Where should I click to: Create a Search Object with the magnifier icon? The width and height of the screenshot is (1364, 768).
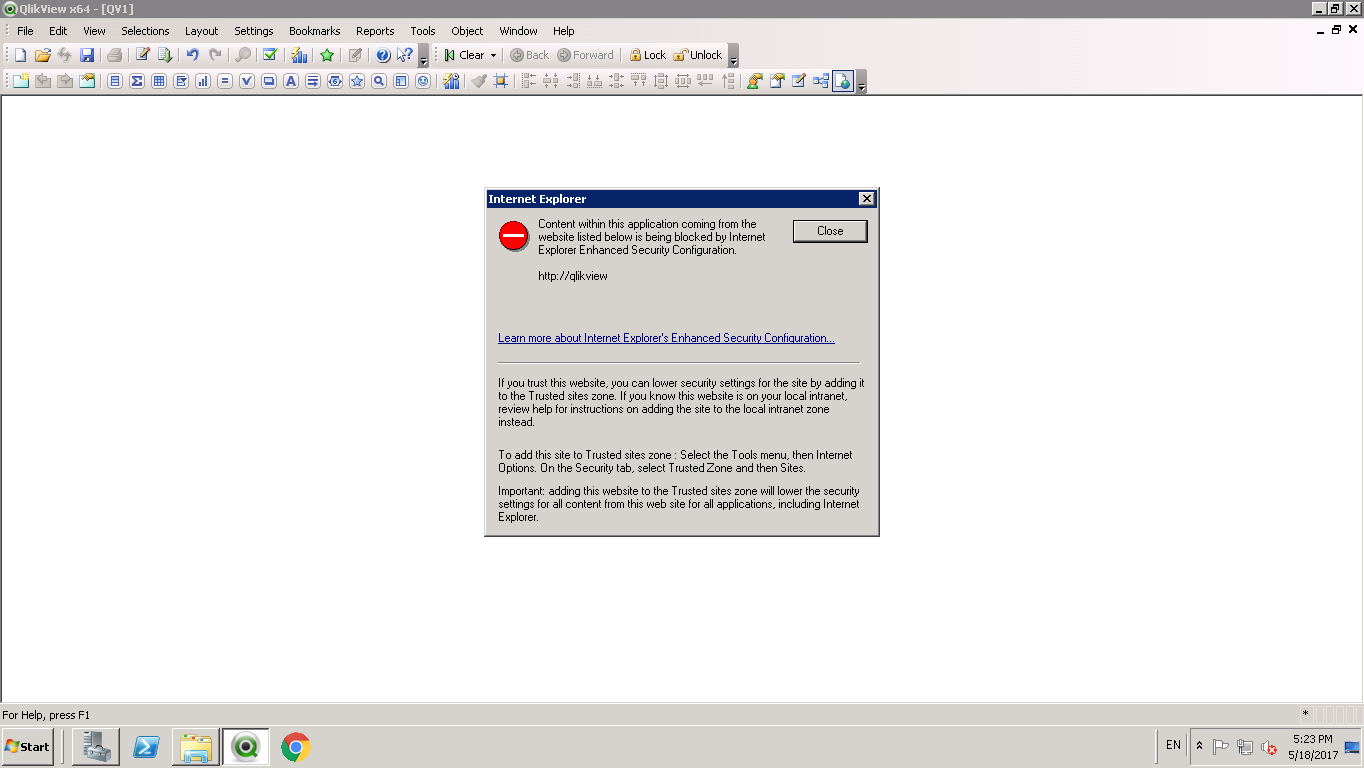379,81
